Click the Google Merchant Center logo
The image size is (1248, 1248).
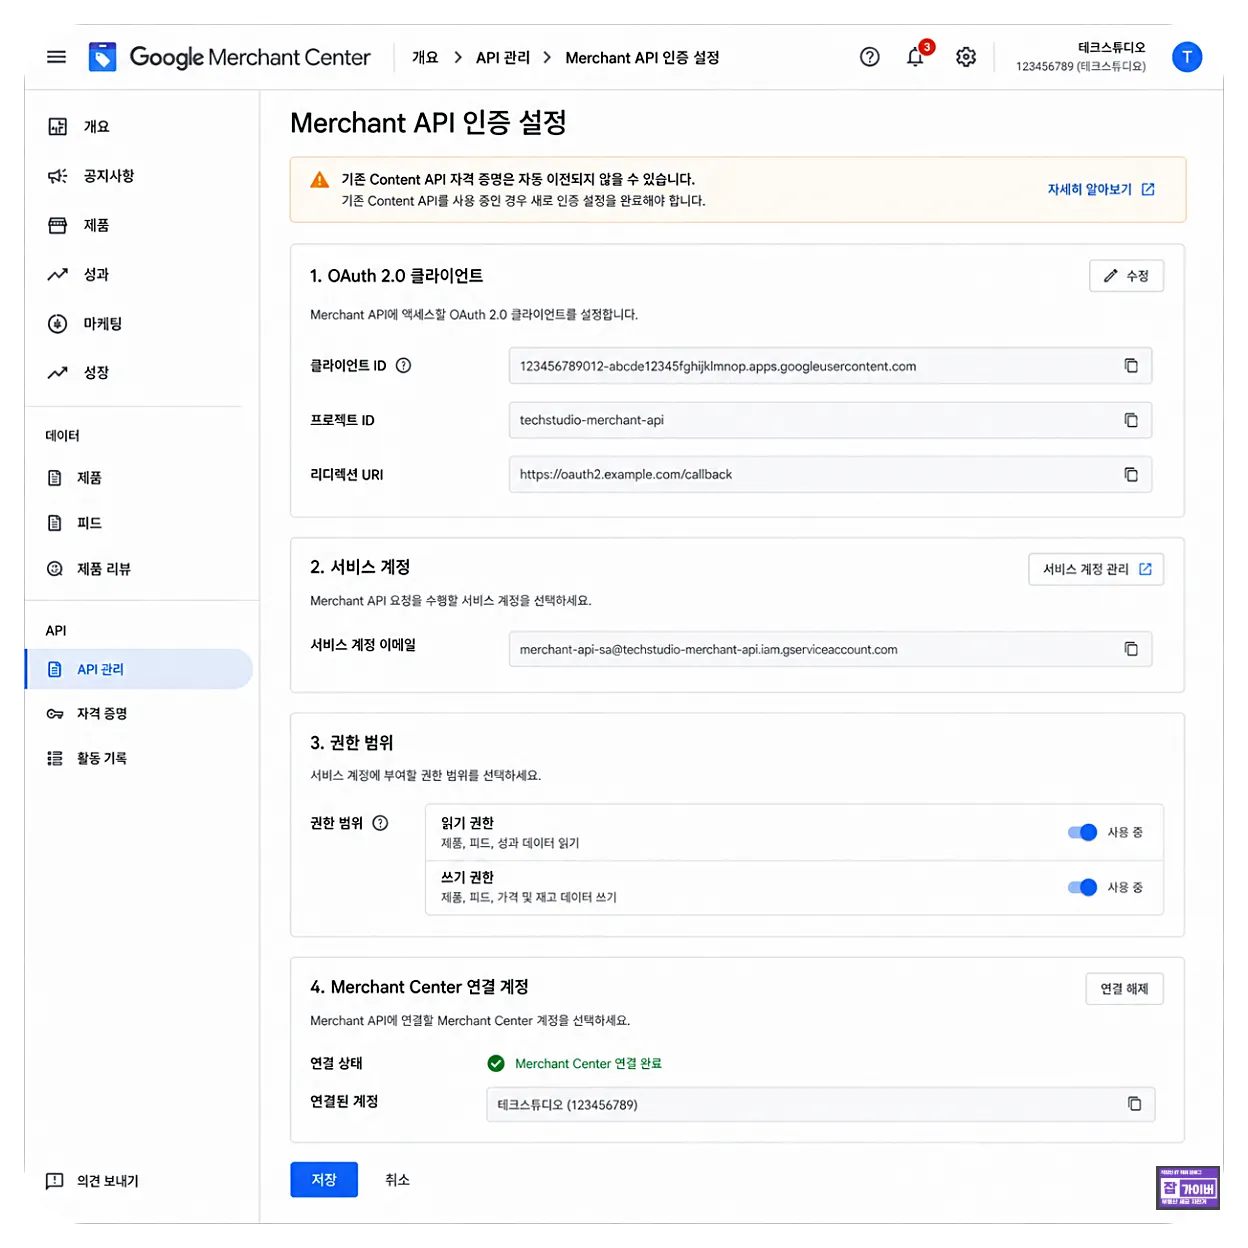(229, 57)
